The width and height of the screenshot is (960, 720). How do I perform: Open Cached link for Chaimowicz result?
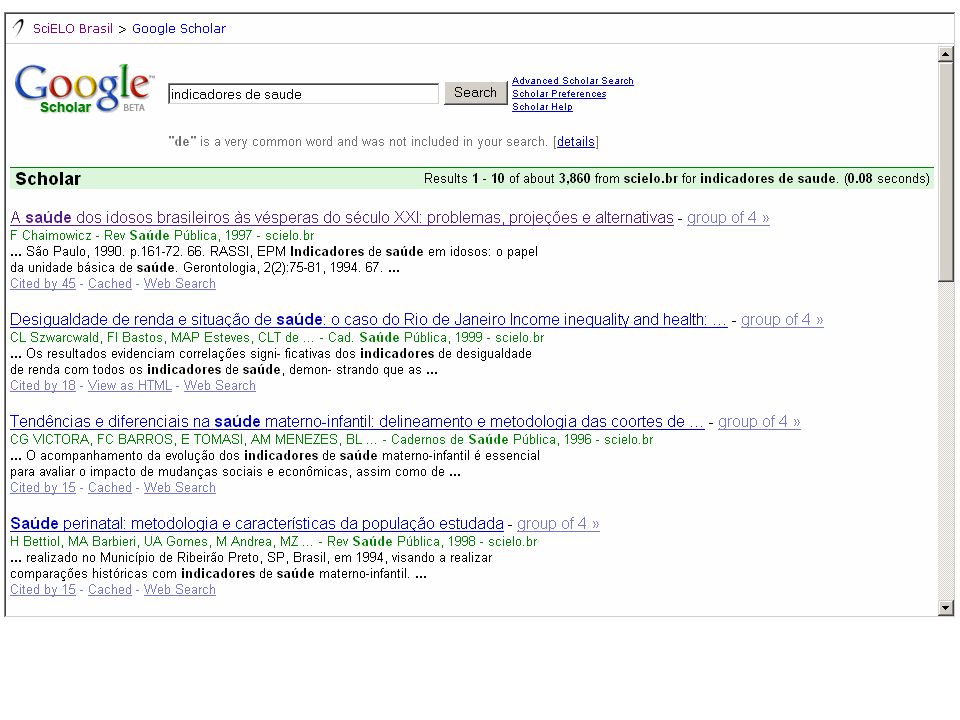pyautogui.click(x=110, y=283)
